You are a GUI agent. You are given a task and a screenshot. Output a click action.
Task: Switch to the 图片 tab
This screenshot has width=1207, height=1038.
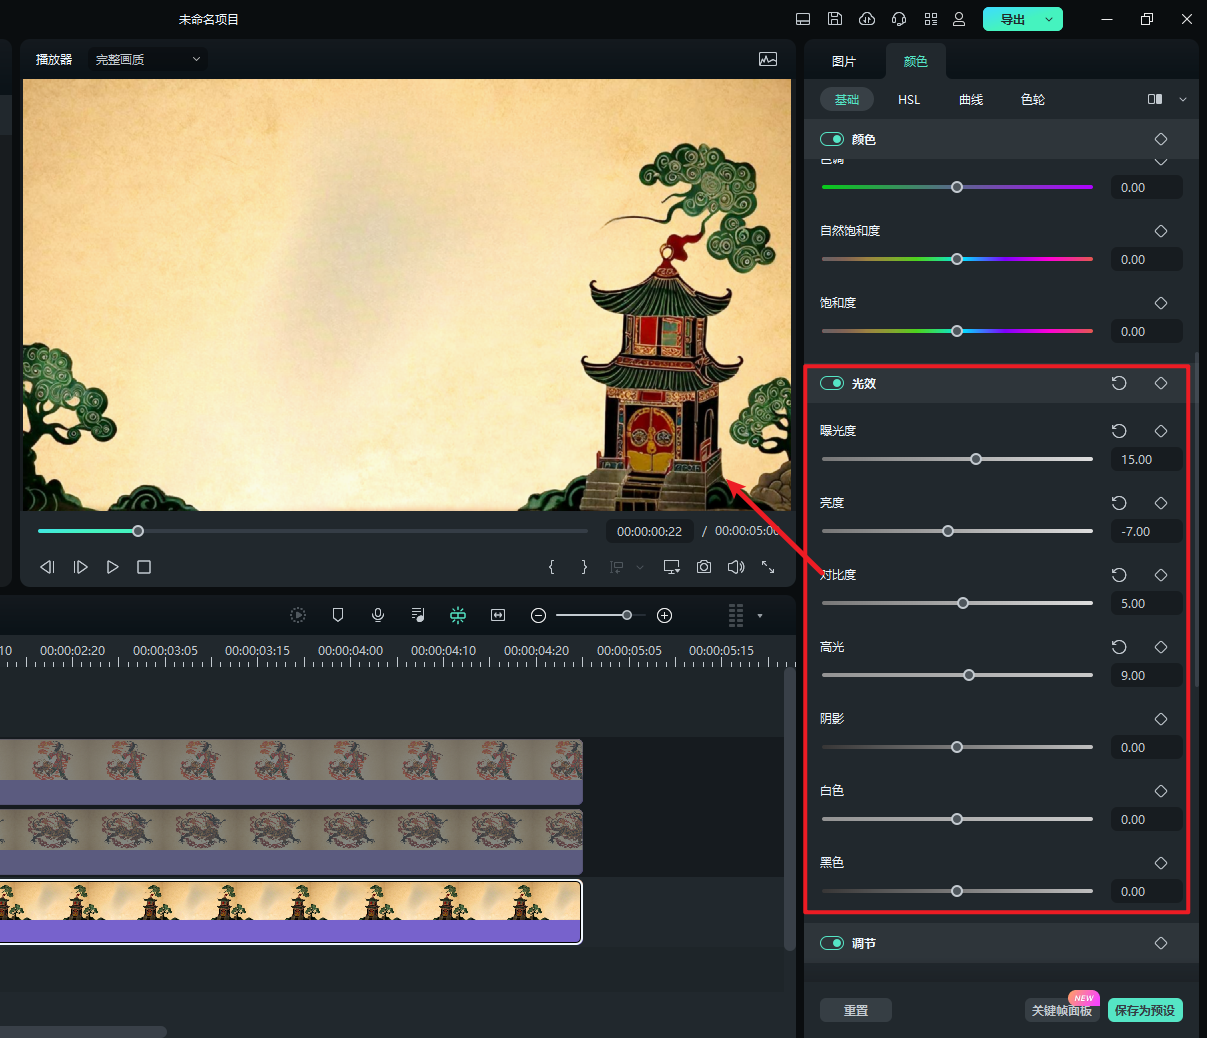(844, 61)
